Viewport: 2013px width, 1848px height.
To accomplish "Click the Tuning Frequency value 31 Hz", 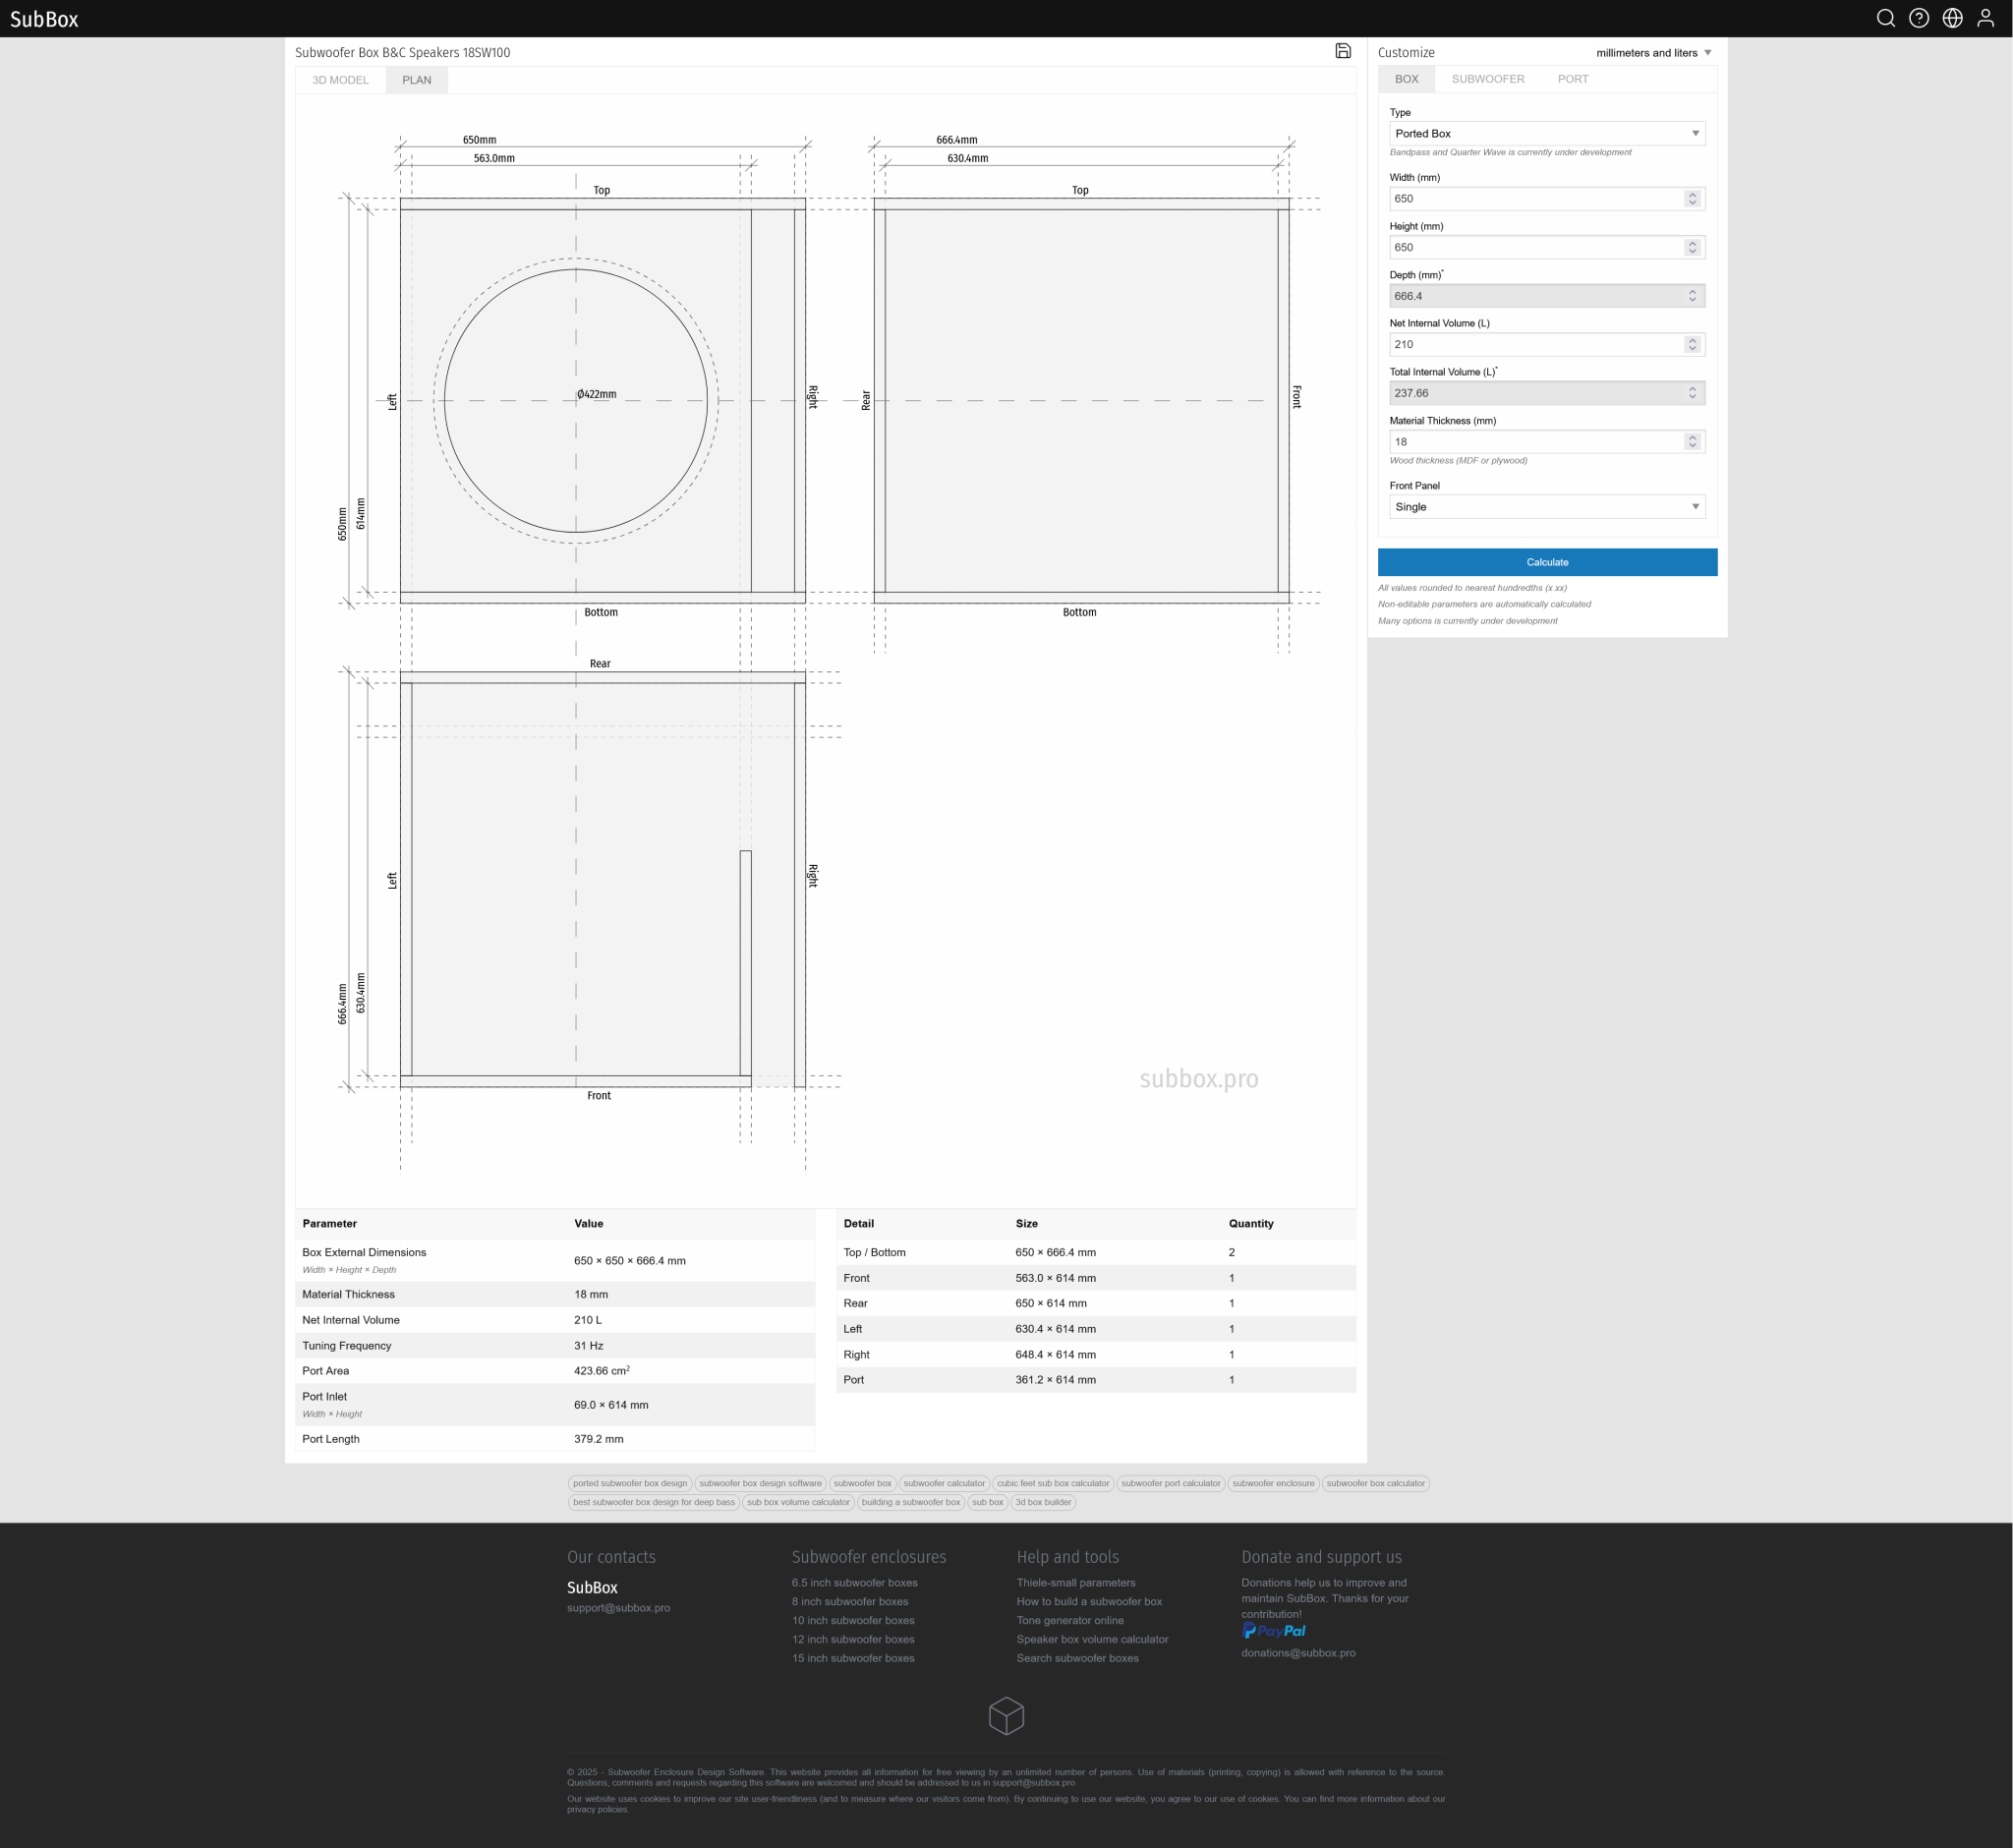I will (x=588, y=1346).
